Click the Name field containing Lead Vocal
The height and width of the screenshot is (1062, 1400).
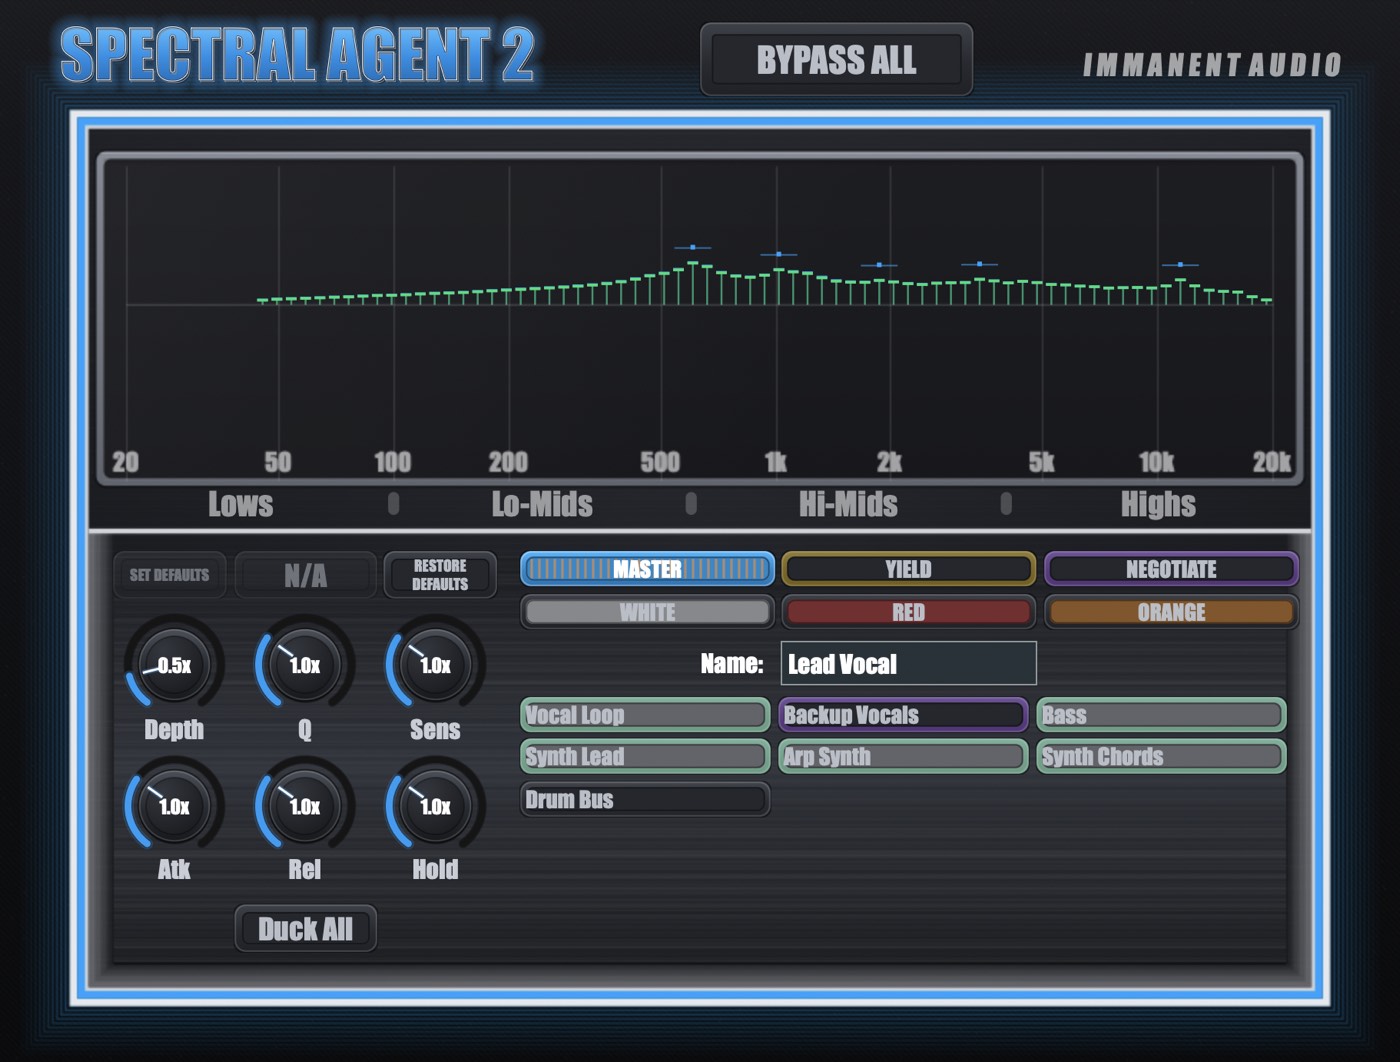[x=908, y=664]
